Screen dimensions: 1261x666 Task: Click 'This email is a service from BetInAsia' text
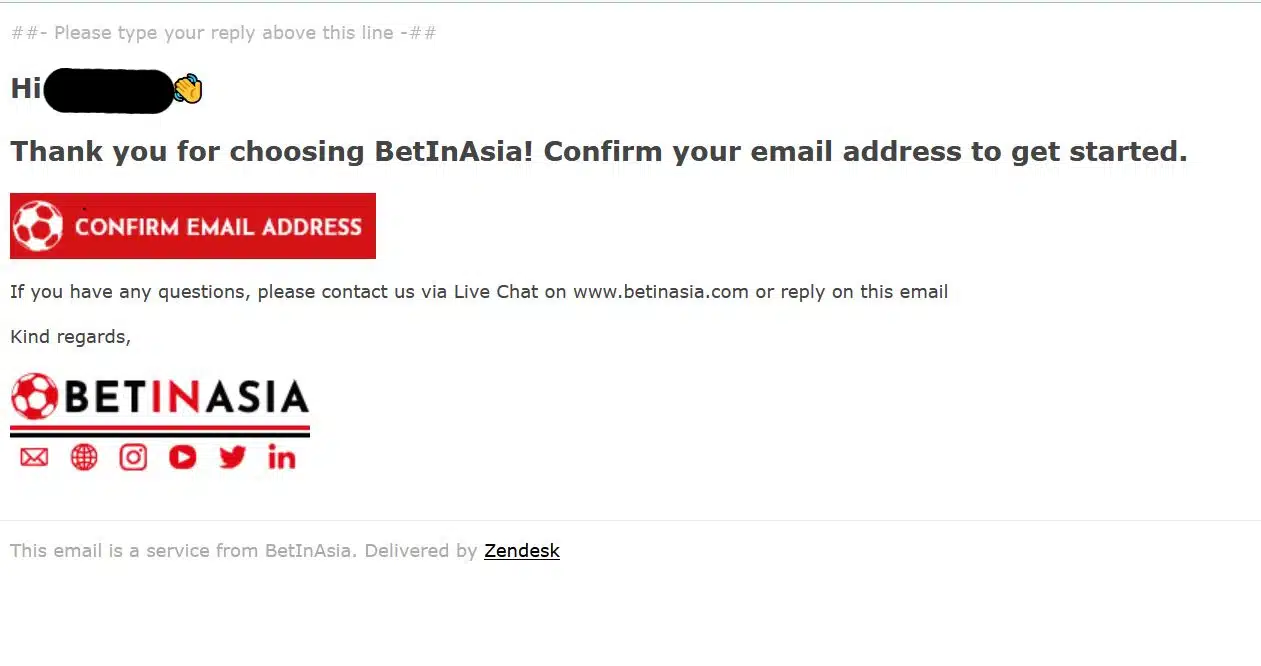tap(183, 551)
